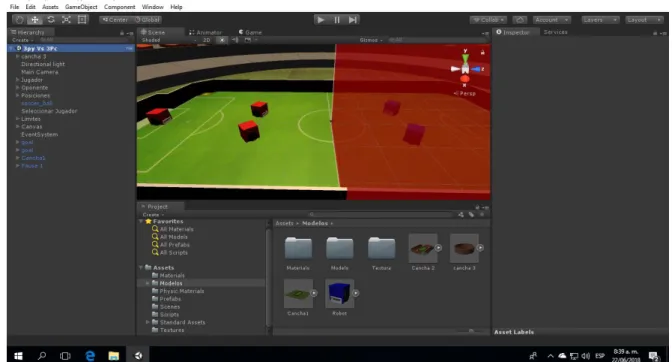Open the Scripts folder in Assets tree
The height and width of the screenshot is (362, 672).
coord(170,314)
